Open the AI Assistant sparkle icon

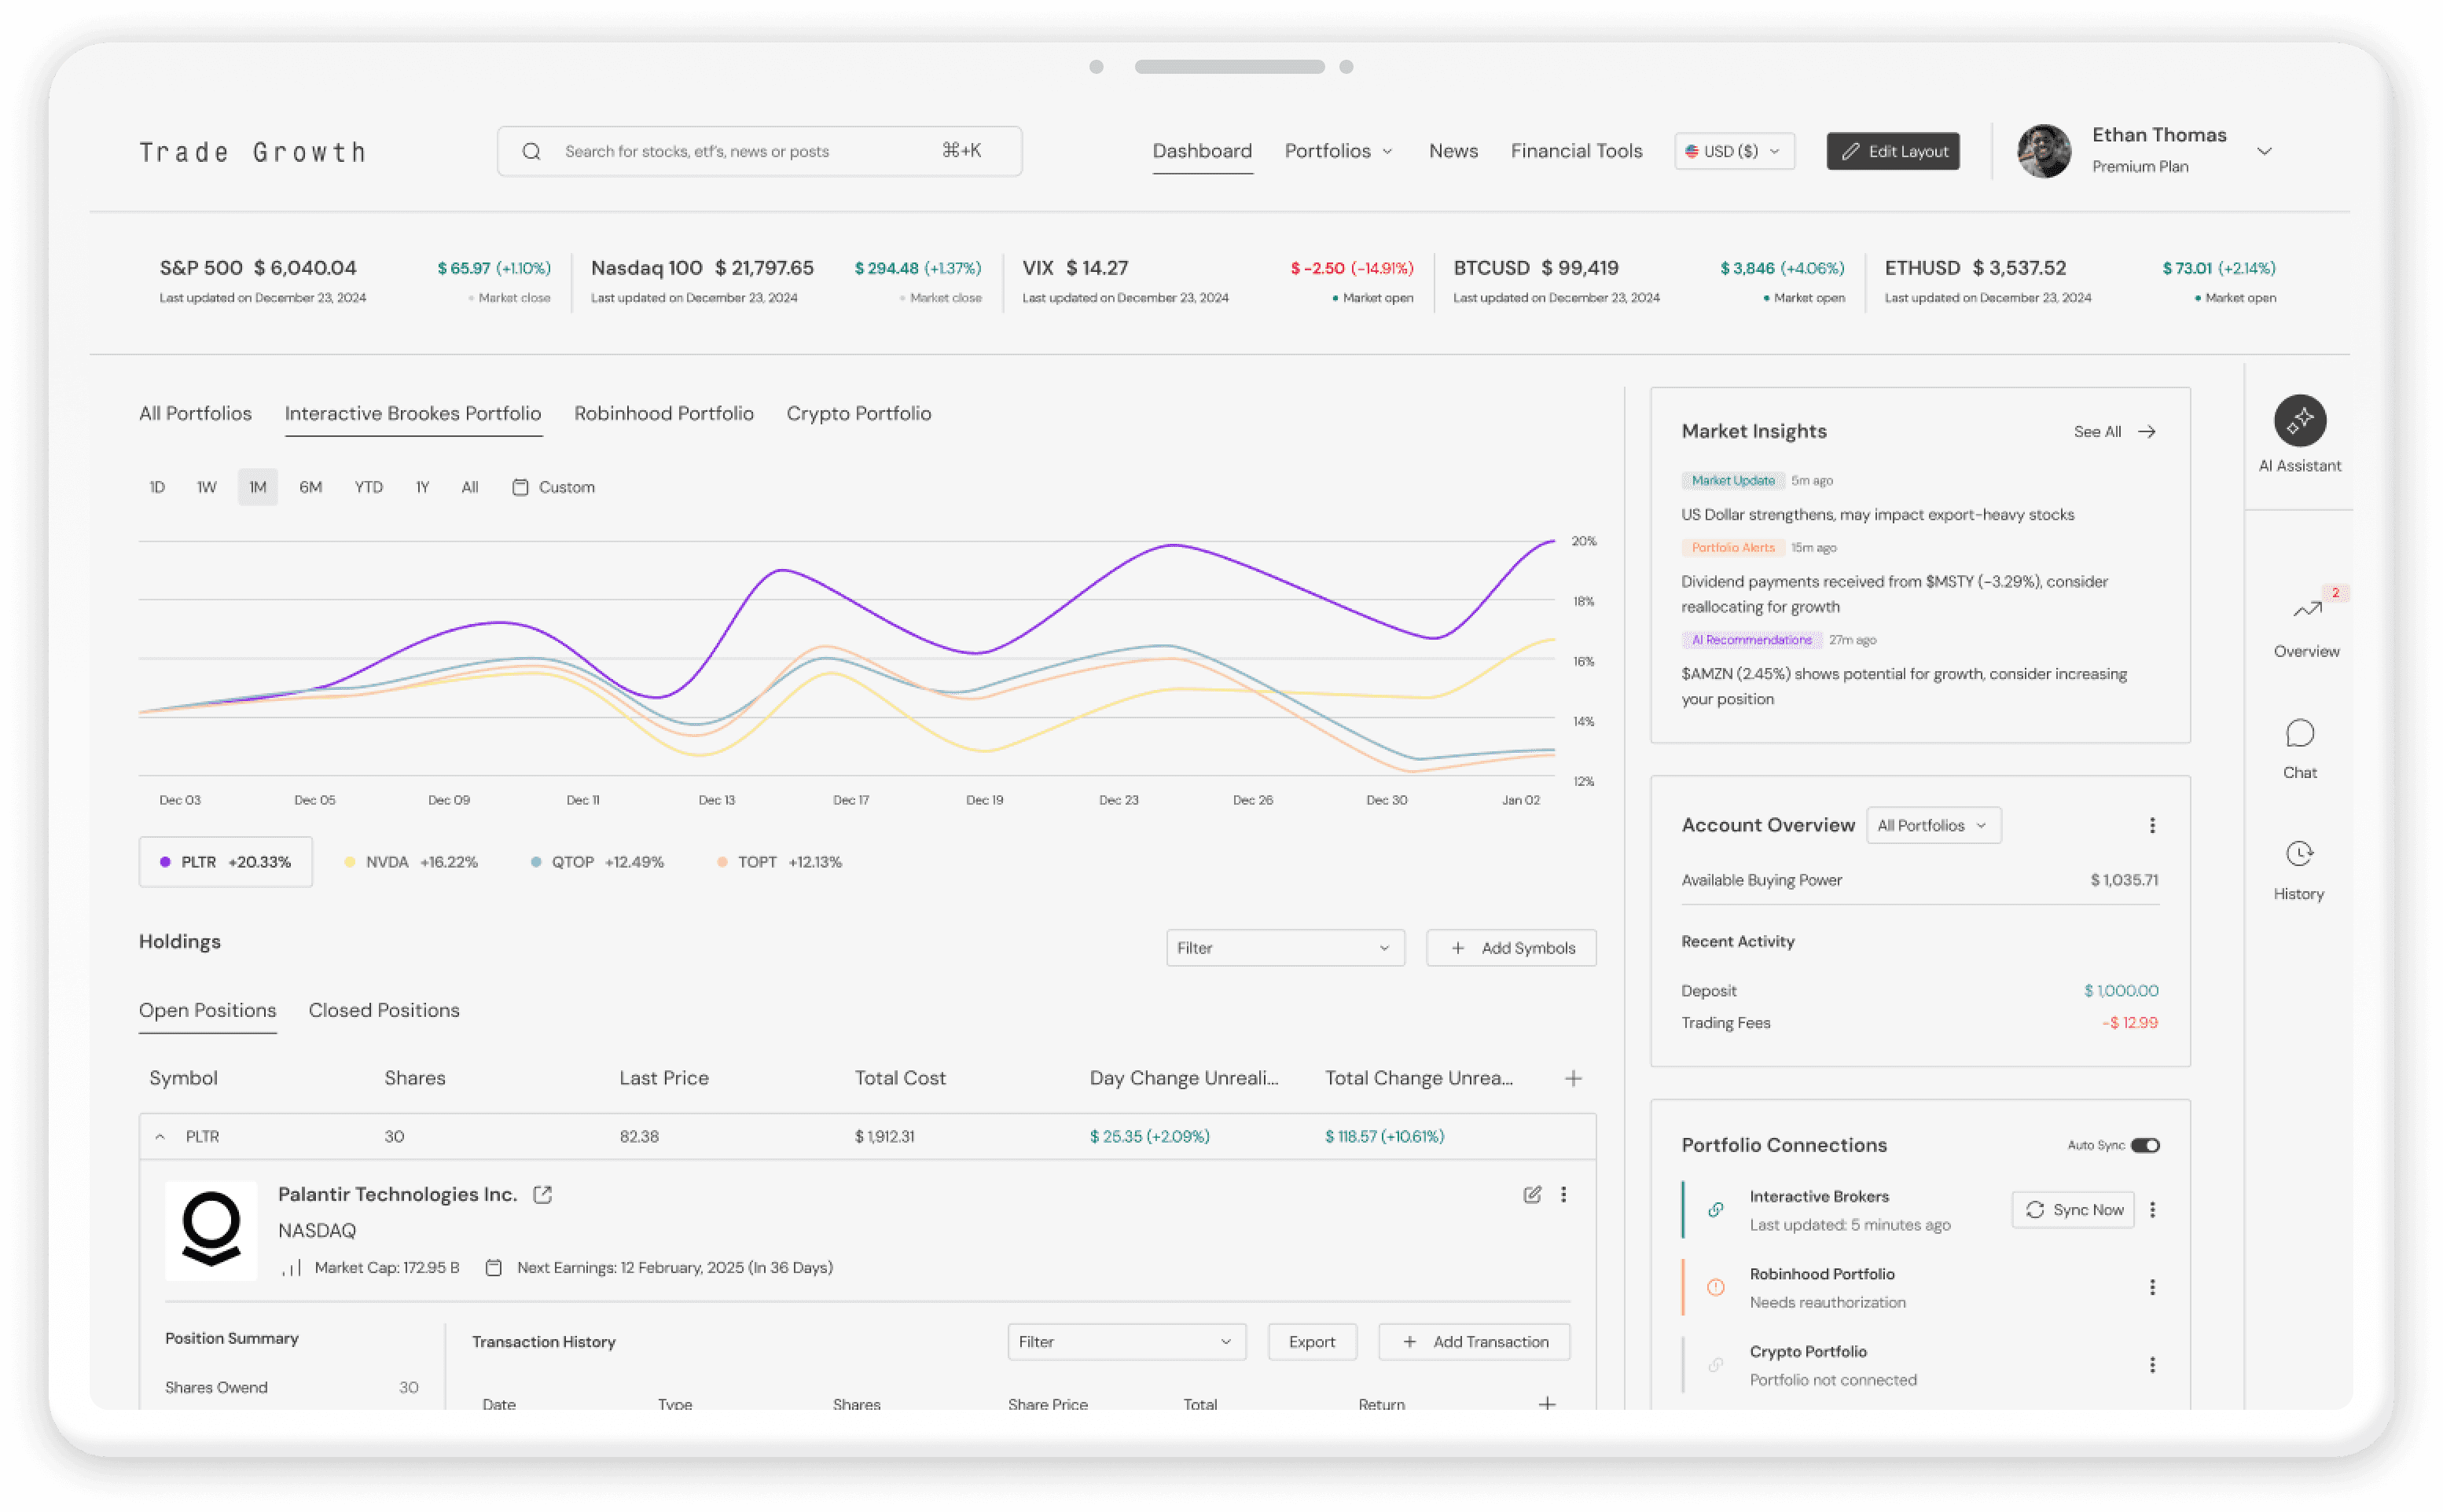[2299, 421]
